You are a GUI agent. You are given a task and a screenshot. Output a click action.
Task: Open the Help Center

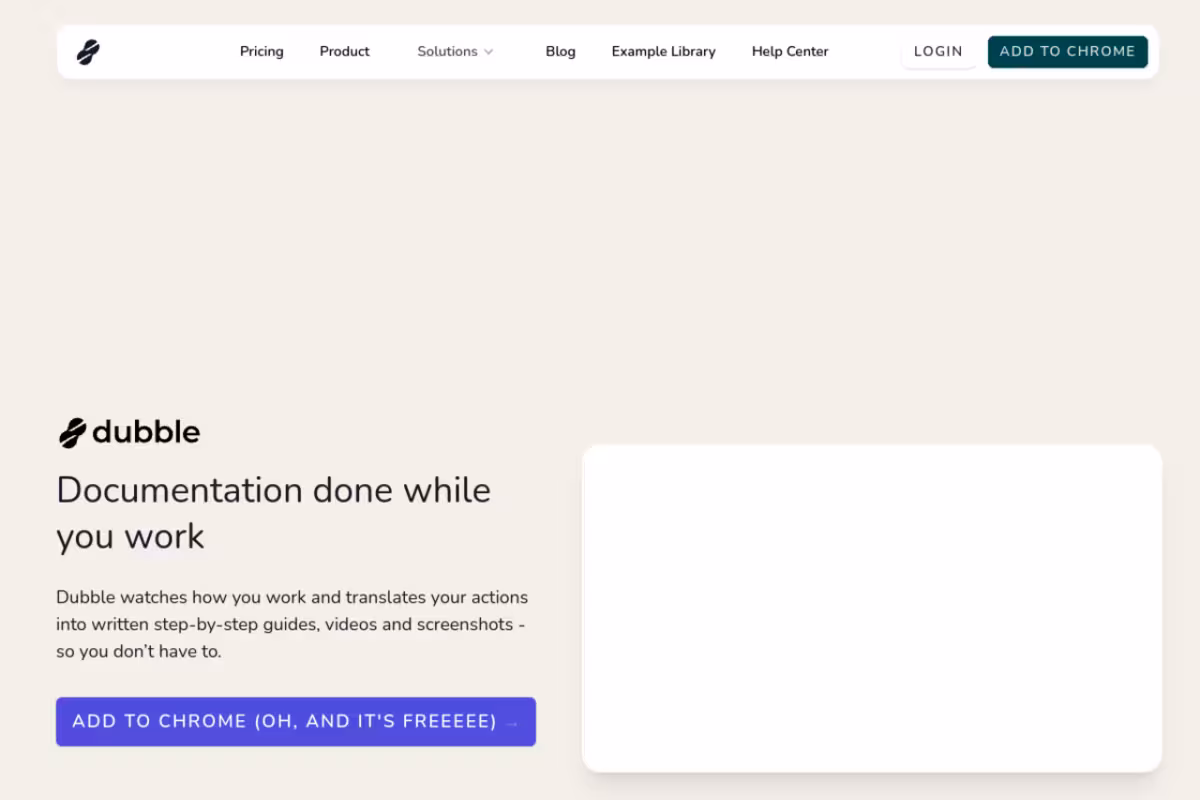coord(790,52)
